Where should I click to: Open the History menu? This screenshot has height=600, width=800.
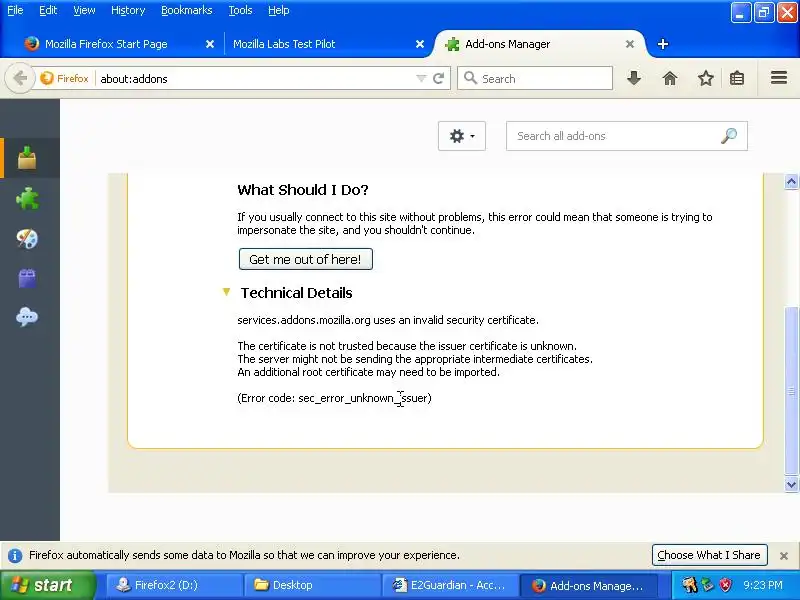coord(128,10)
